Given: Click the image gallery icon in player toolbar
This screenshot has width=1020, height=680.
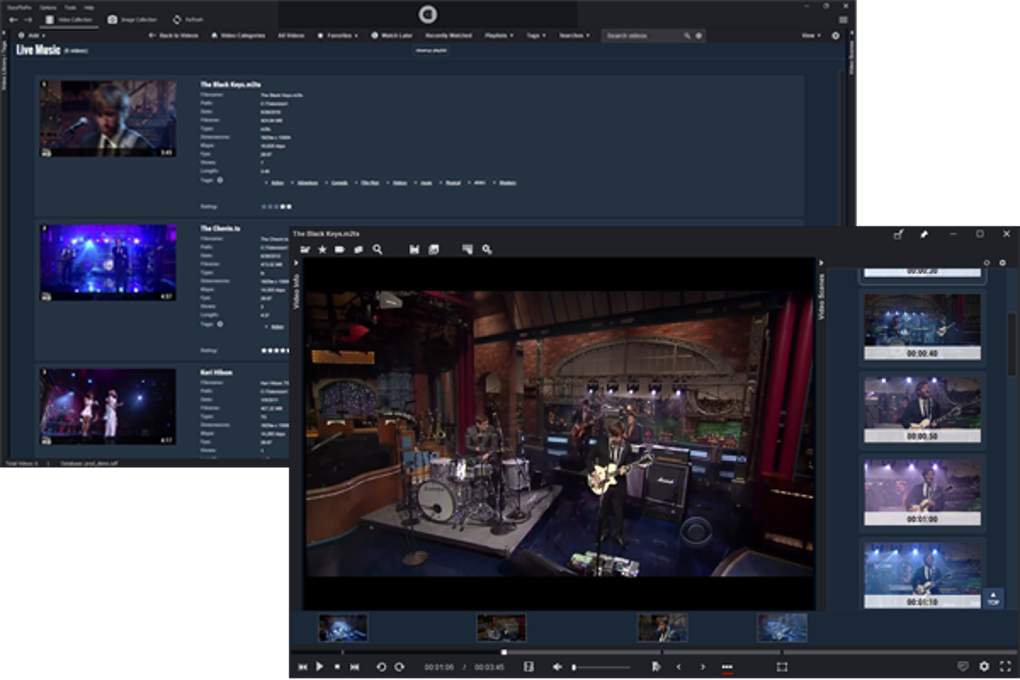Looking at the screenshot, I should pos(433,249).
